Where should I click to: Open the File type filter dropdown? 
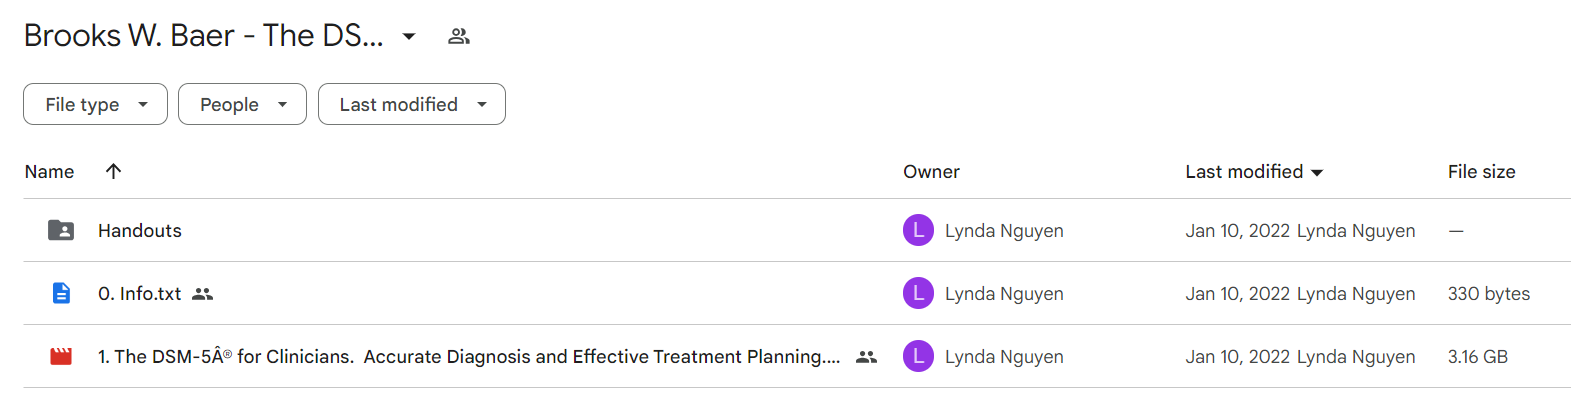pyautogui.click(x=95, y=104)
